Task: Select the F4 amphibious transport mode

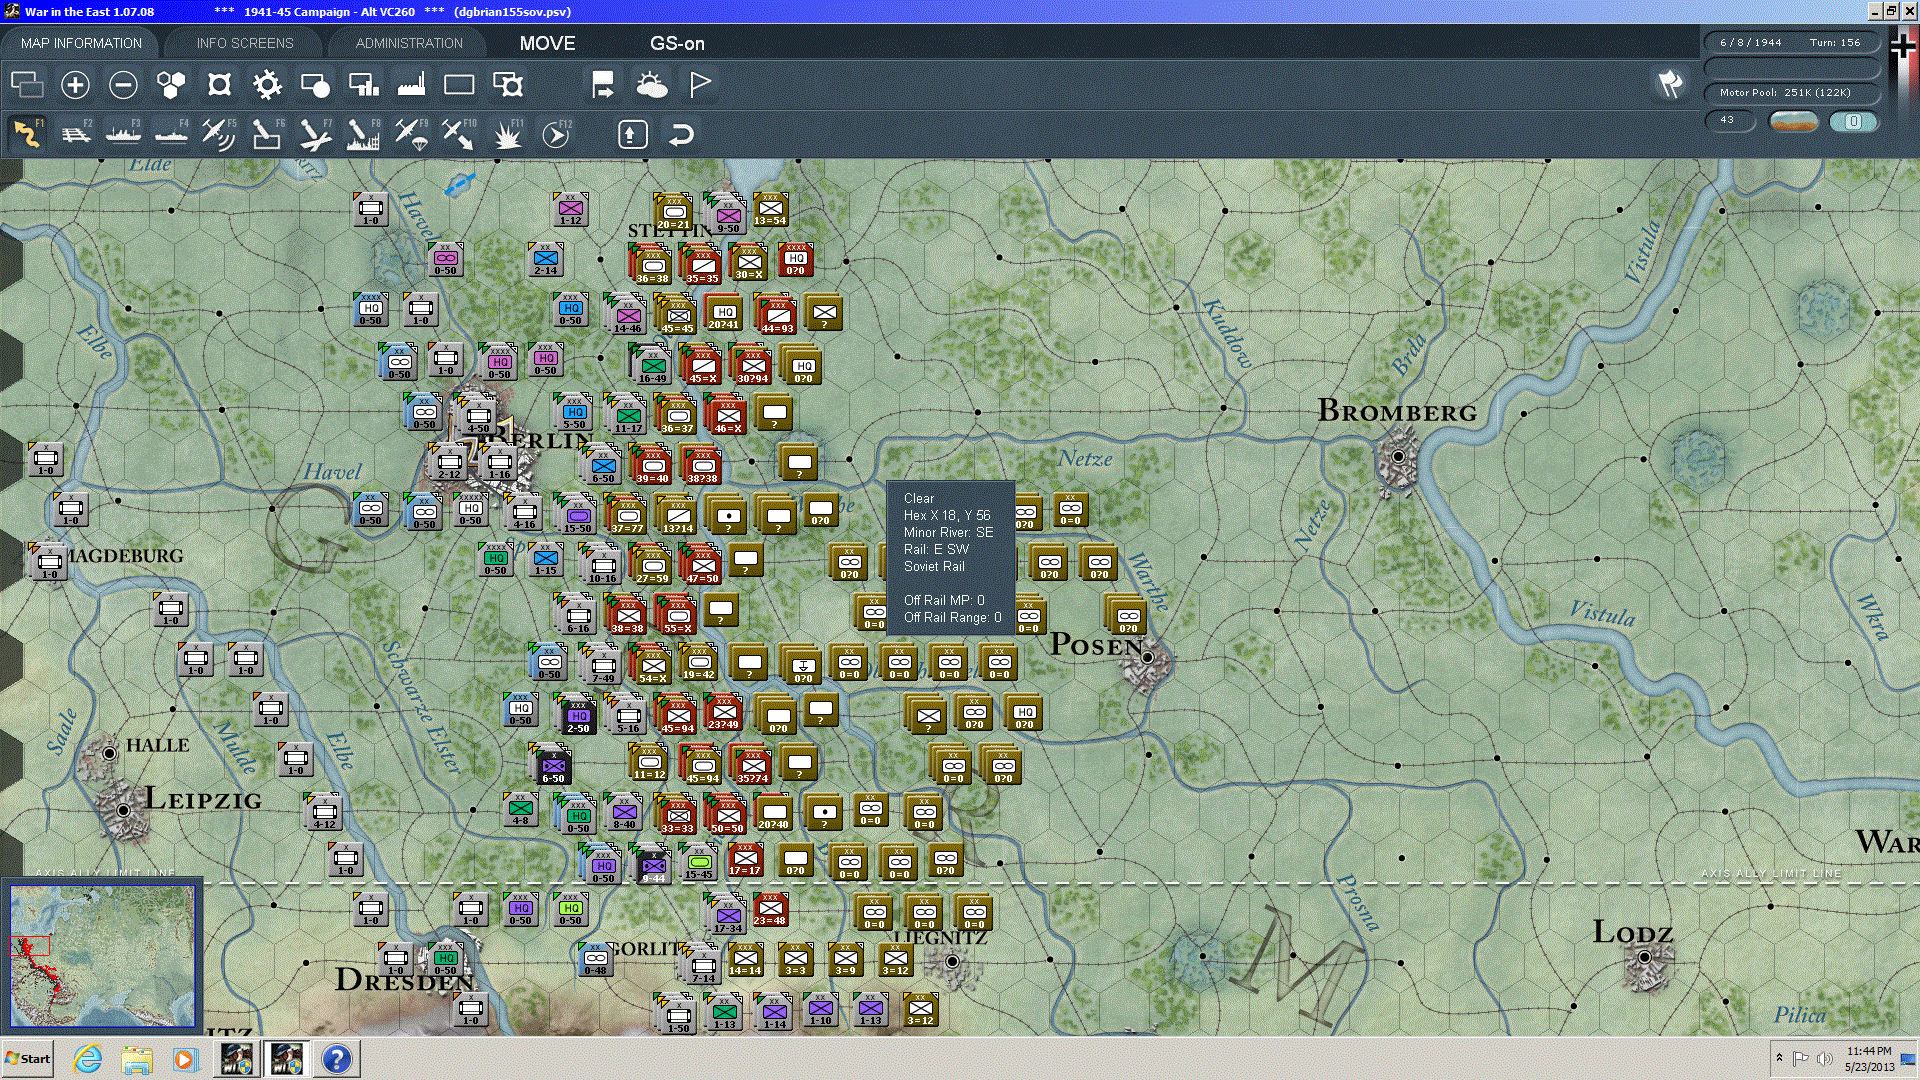Action: 172,134
